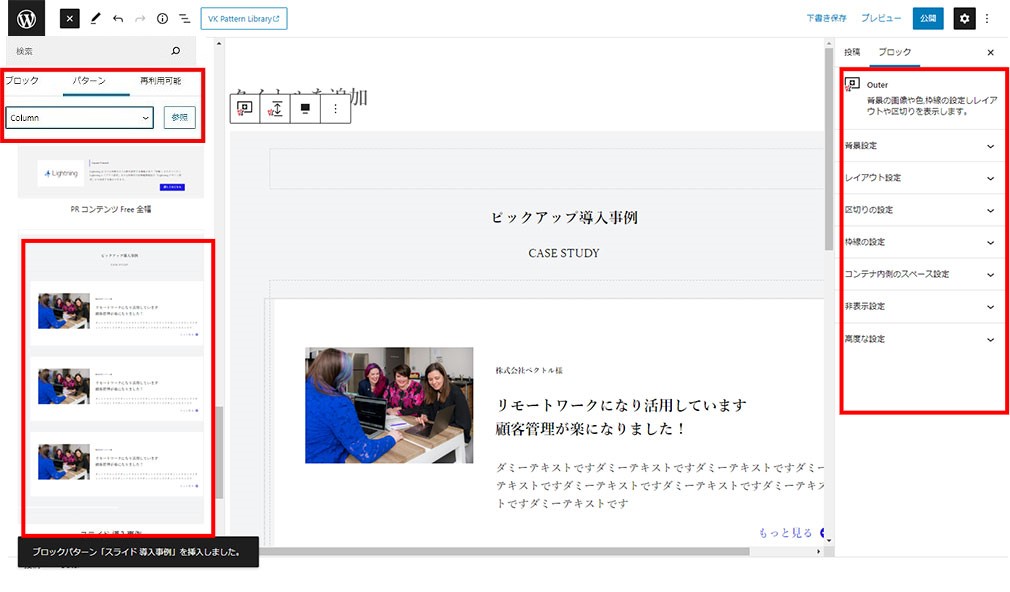
Task: Select the pencil edit tools icon
Action: pos(96,18)
